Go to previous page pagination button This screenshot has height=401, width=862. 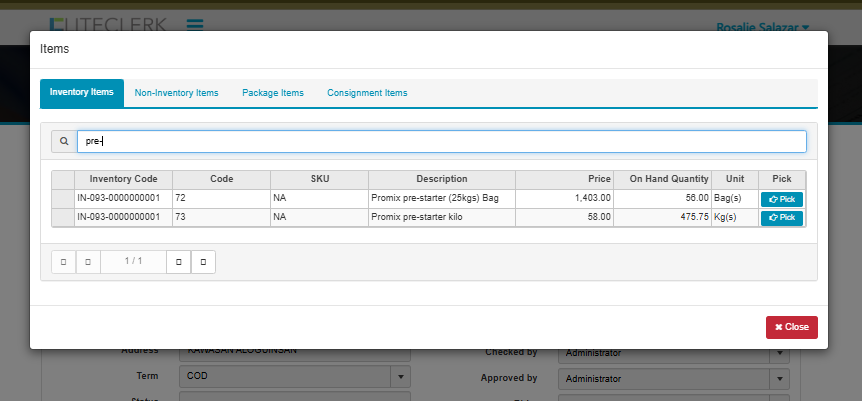pos(88,262)
